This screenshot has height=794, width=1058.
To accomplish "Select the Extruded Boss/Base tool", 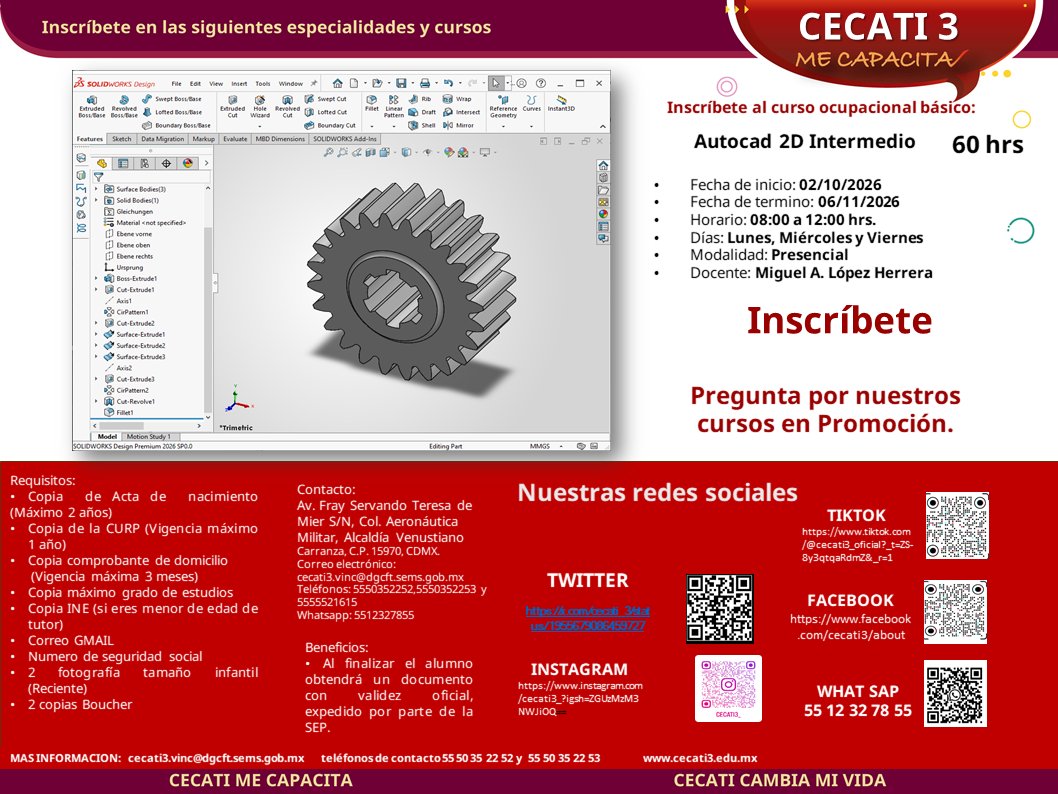I will tap(92, 107).
